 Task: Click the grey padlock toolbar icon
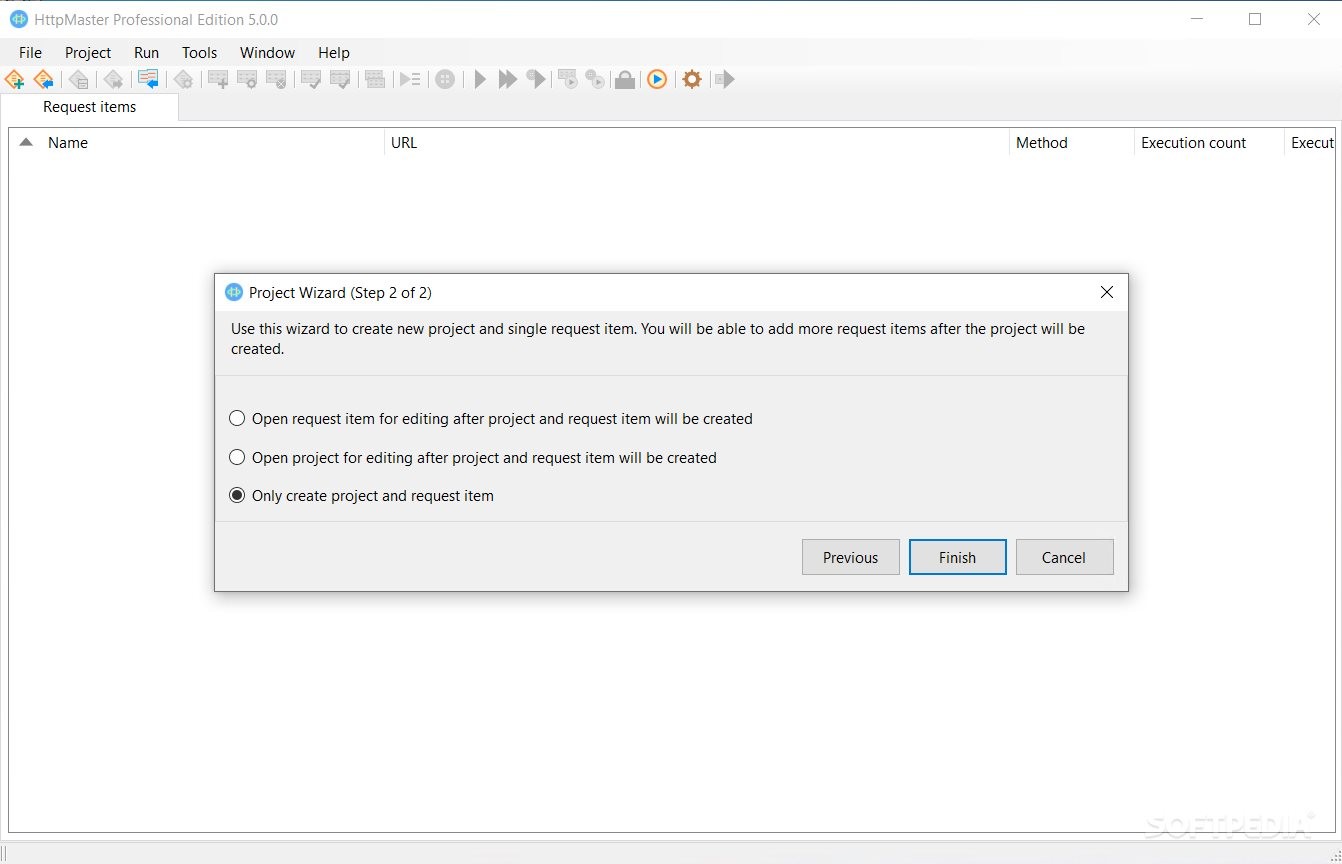pos(625,79)
